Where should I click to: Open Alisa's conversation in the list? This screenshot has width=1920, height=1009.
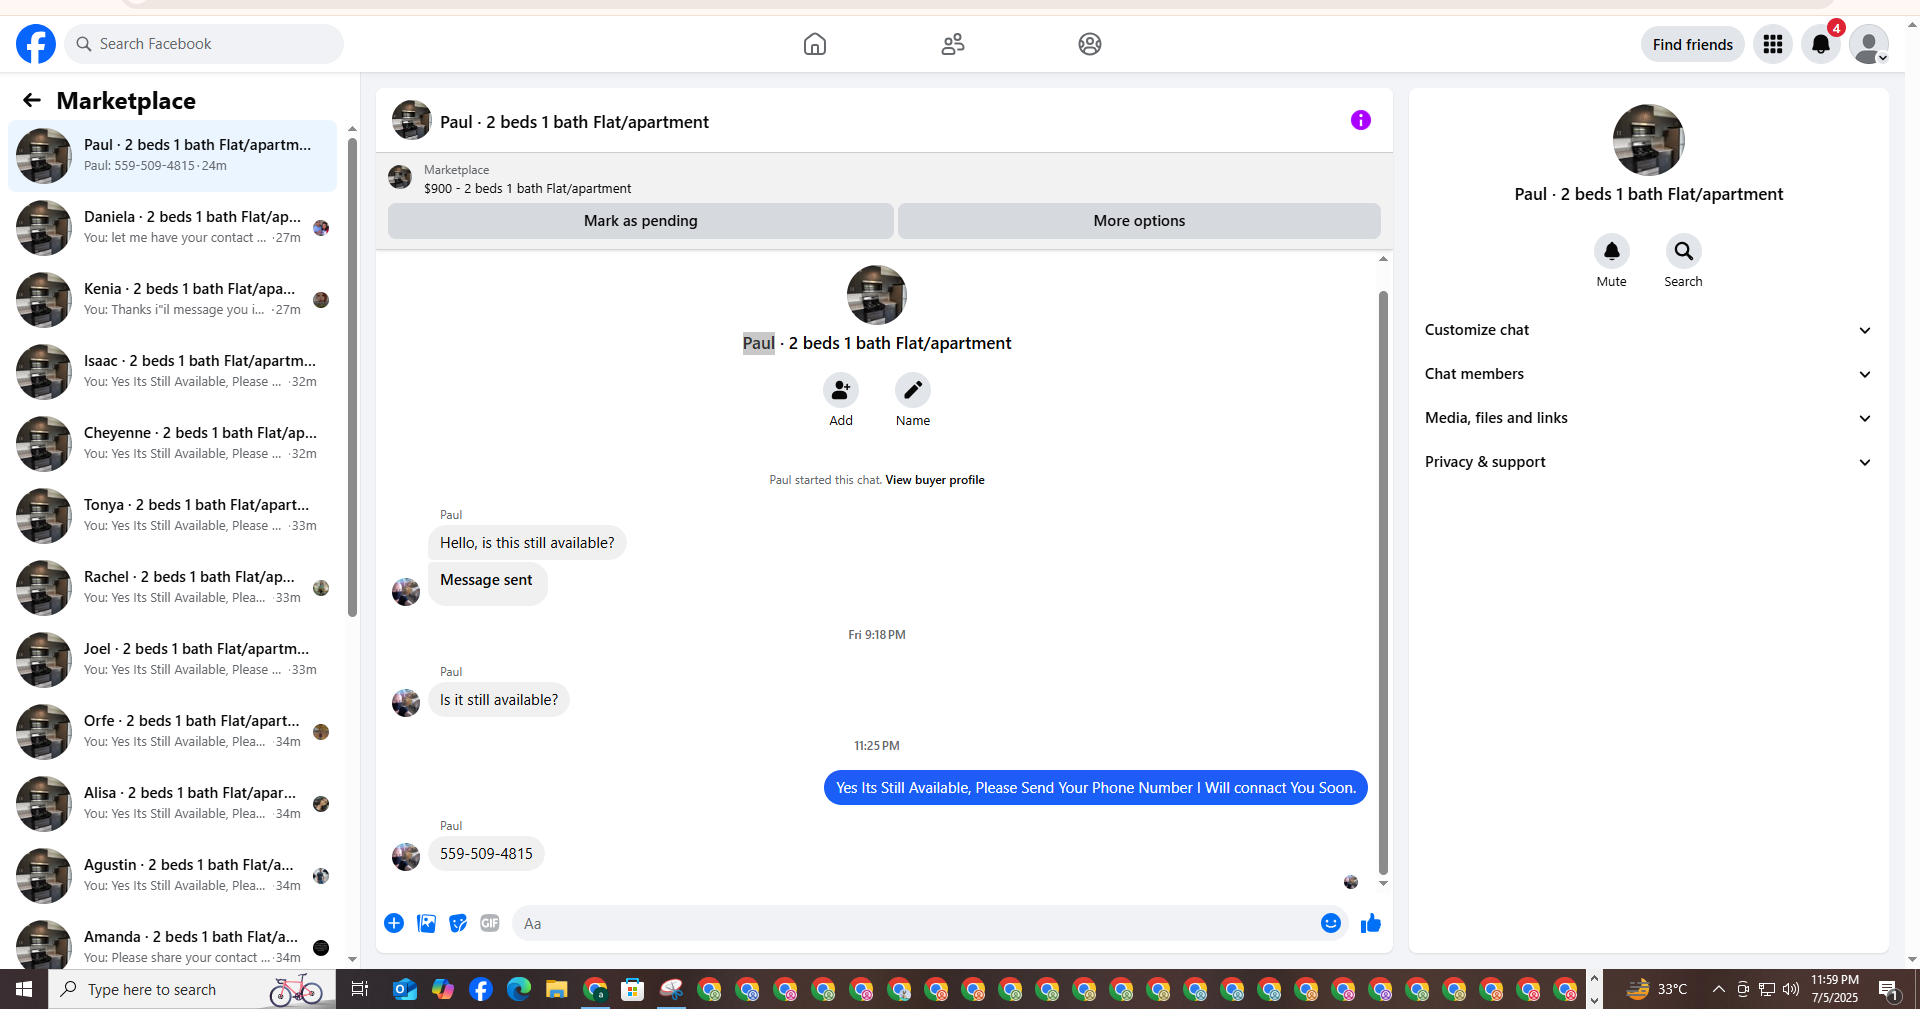172,804
